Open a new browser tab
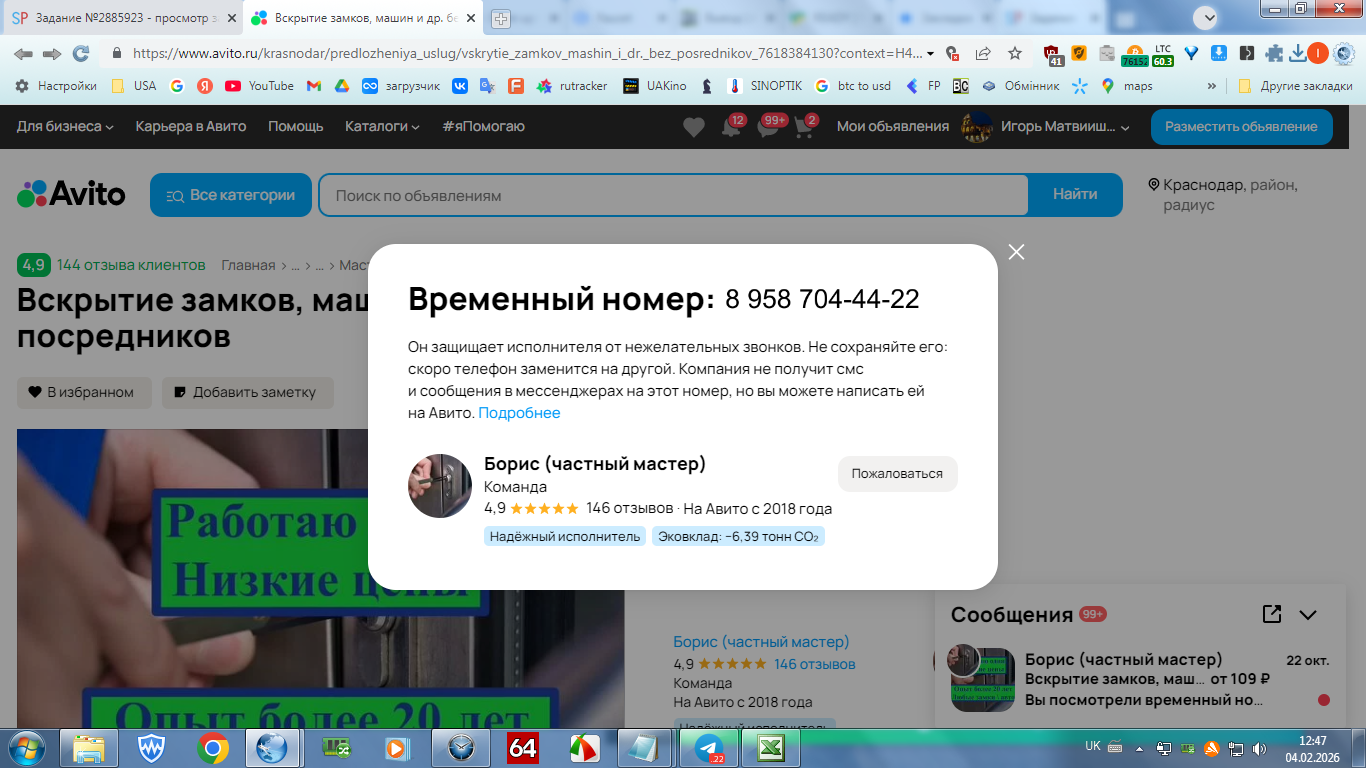This screenshot has width=1366, height=768. pos(501,18)
